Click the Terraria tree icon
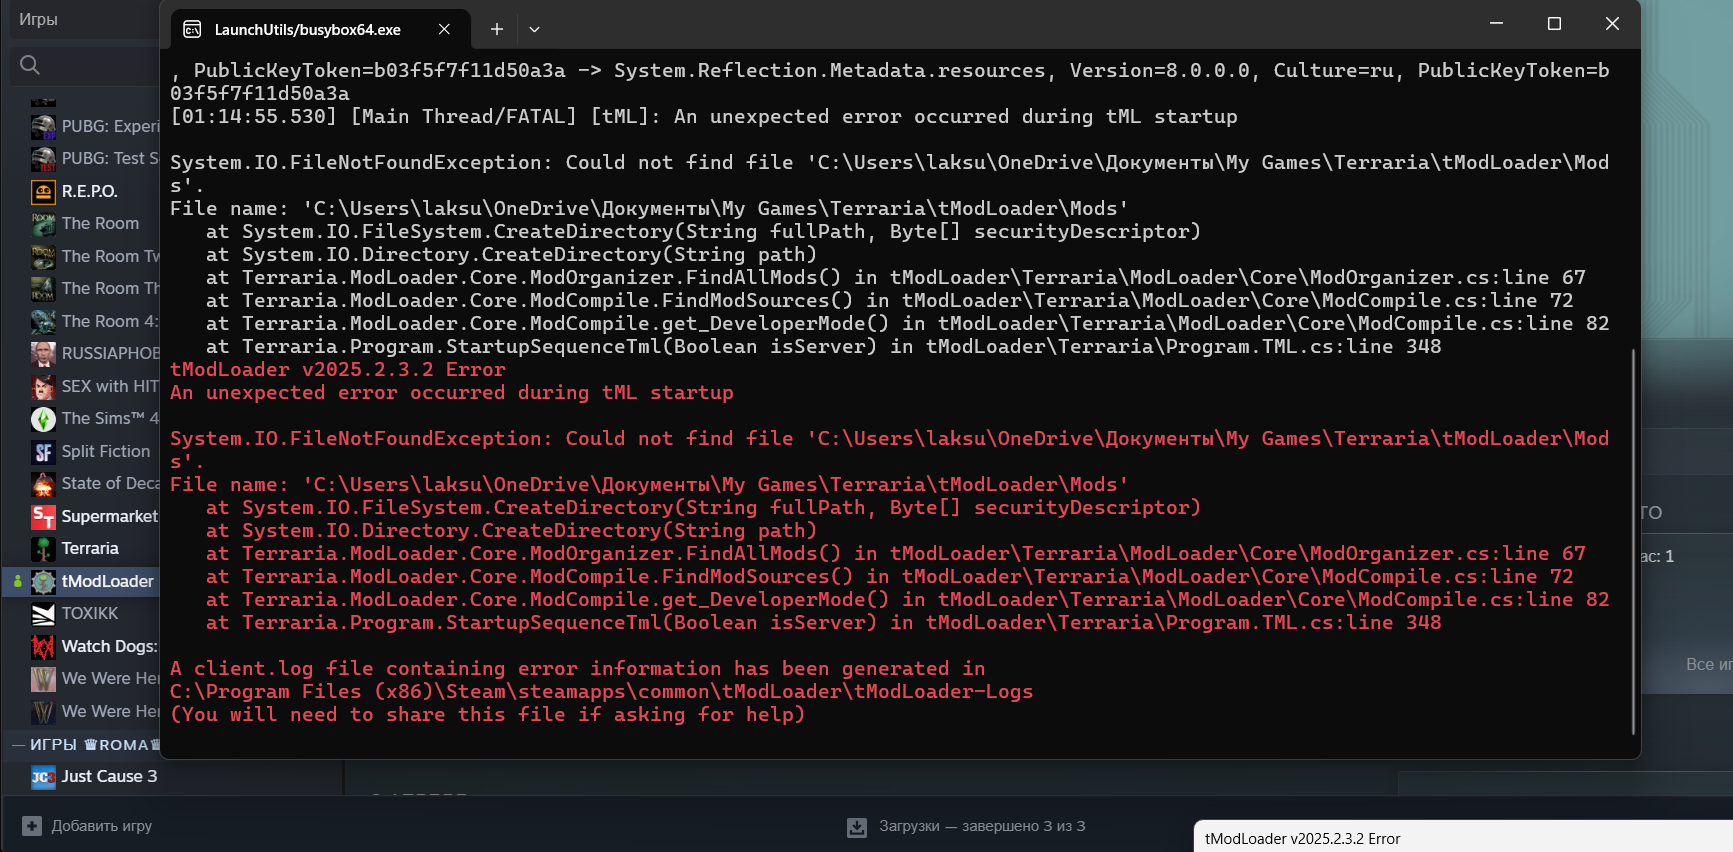Screen dimensions: 1733x852 (43, 548)
